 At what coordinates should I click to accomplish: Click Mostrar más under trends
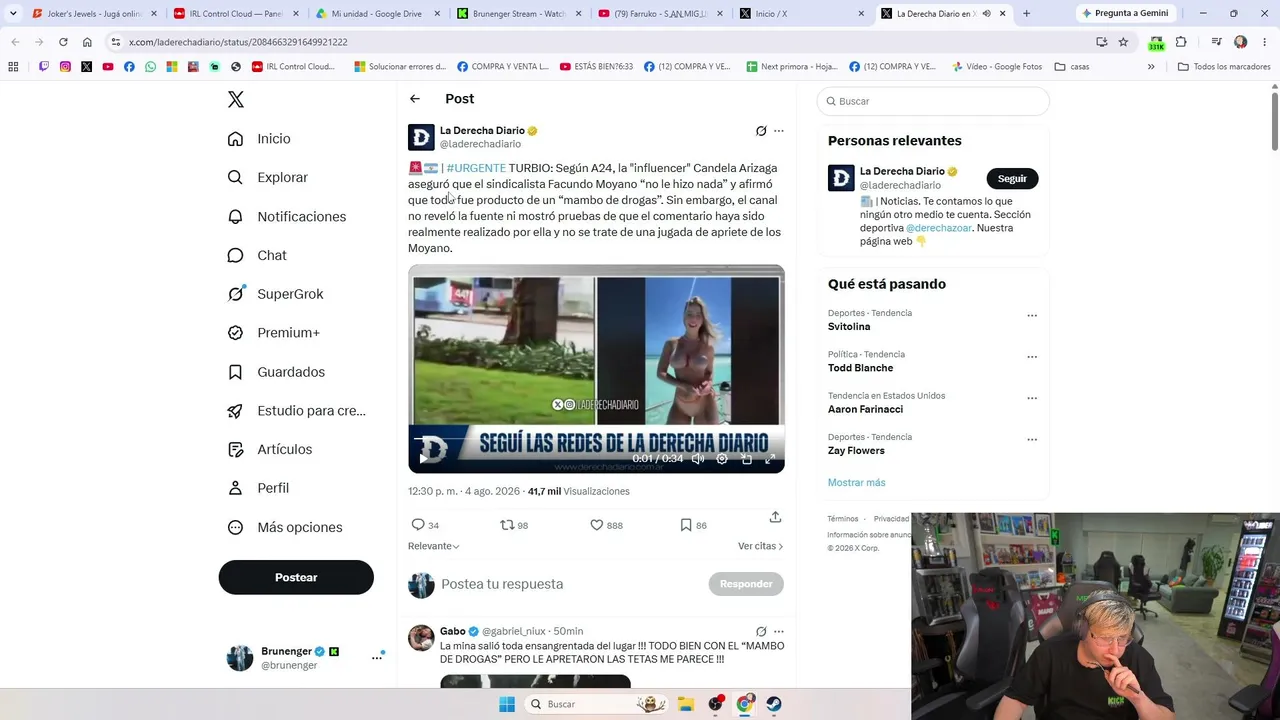pyautogui.click(x=856, y=482)
